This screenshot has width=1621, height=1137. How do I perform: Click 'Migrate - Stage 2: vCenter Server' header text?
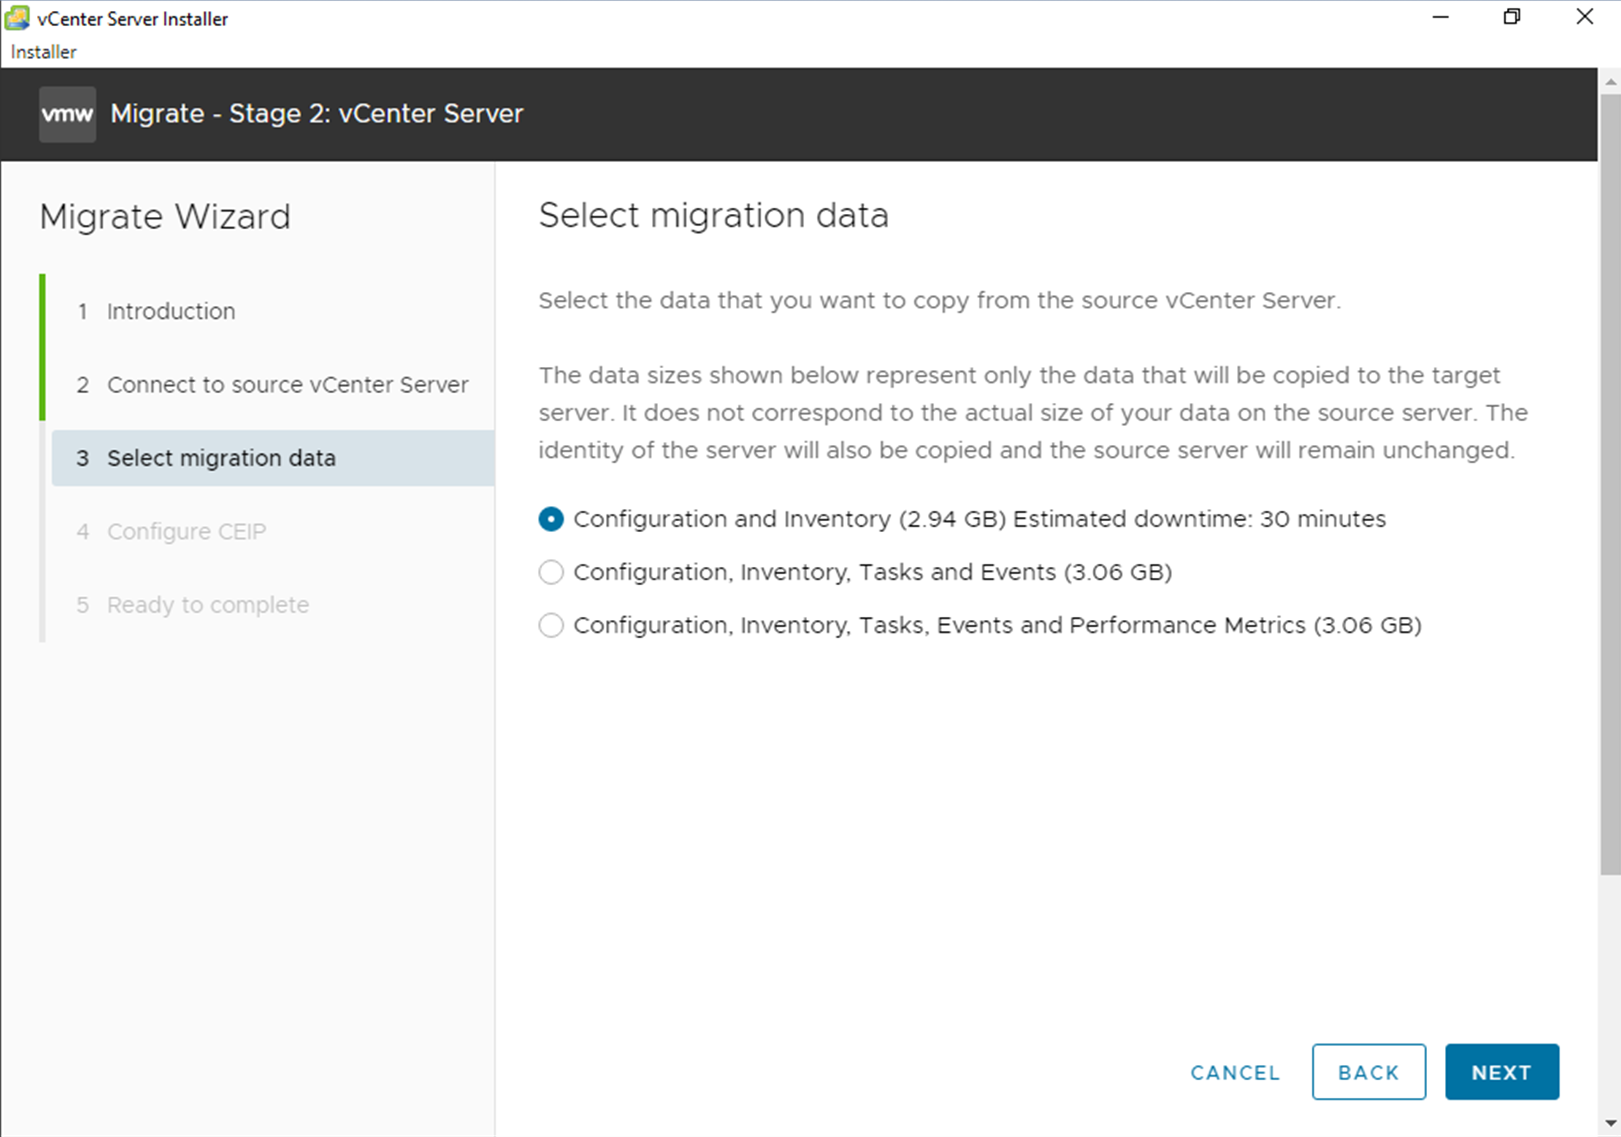coord(317,114)
